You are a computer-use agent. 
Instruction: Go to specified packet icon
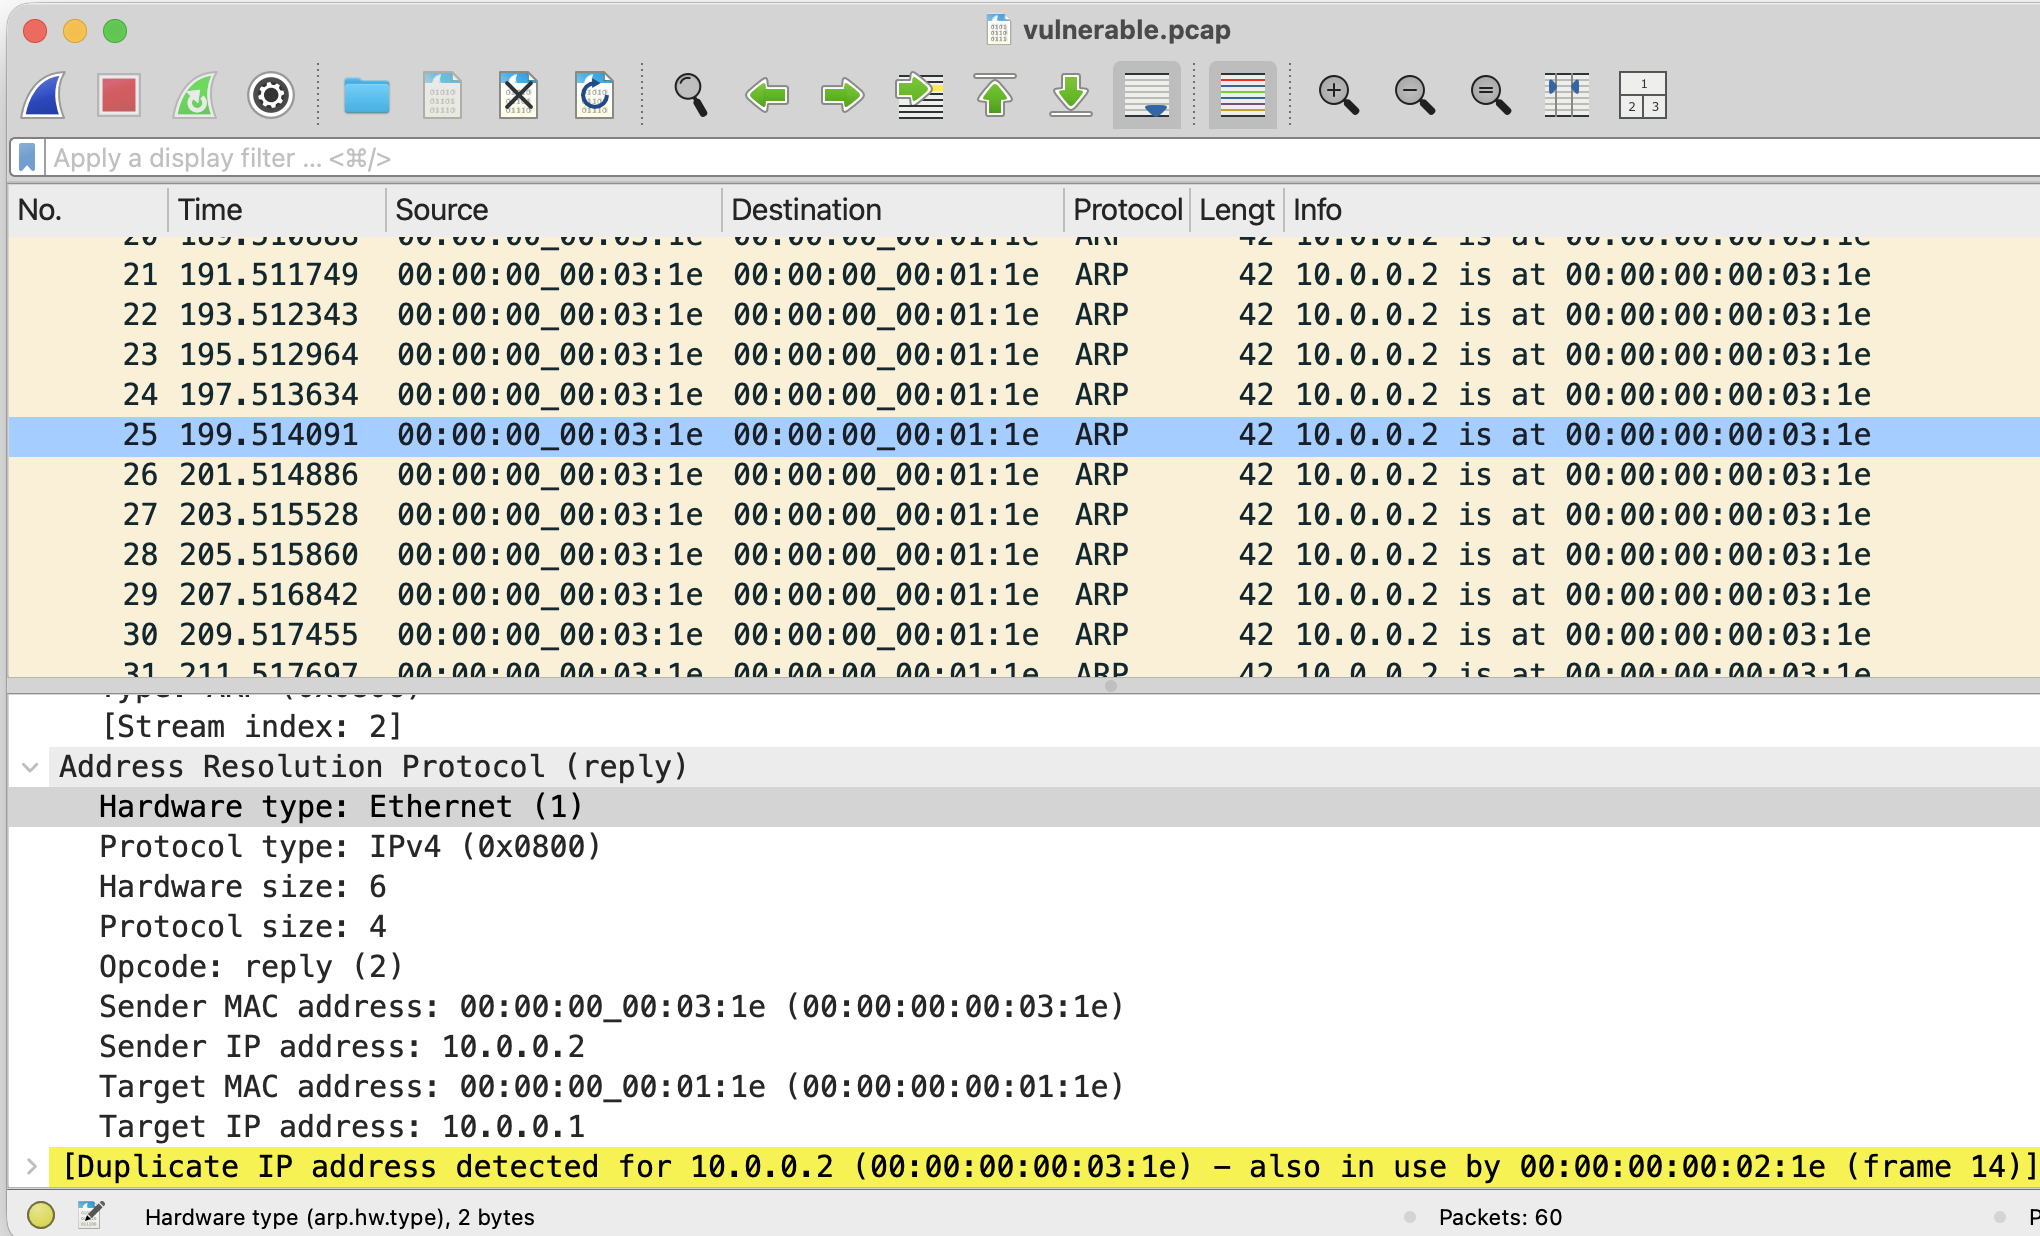(x=919, y=95)
